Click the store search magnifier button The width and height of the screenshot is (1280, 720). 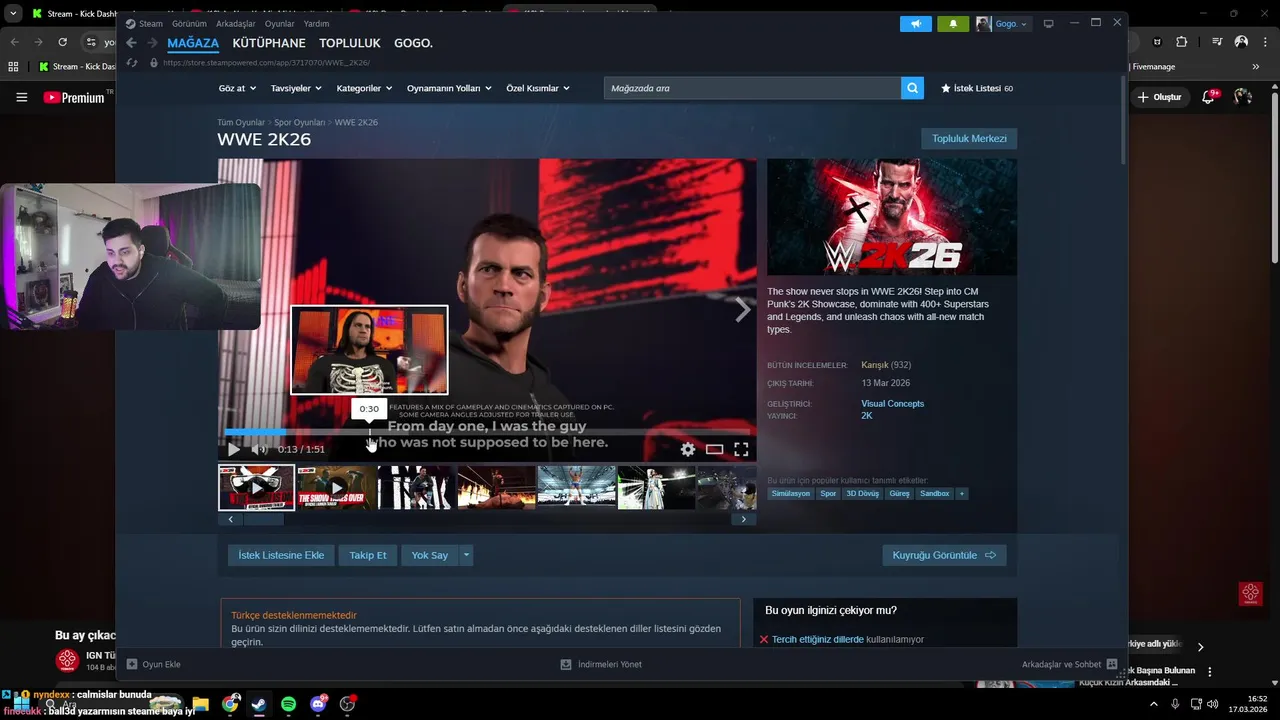tap(912, 88)
